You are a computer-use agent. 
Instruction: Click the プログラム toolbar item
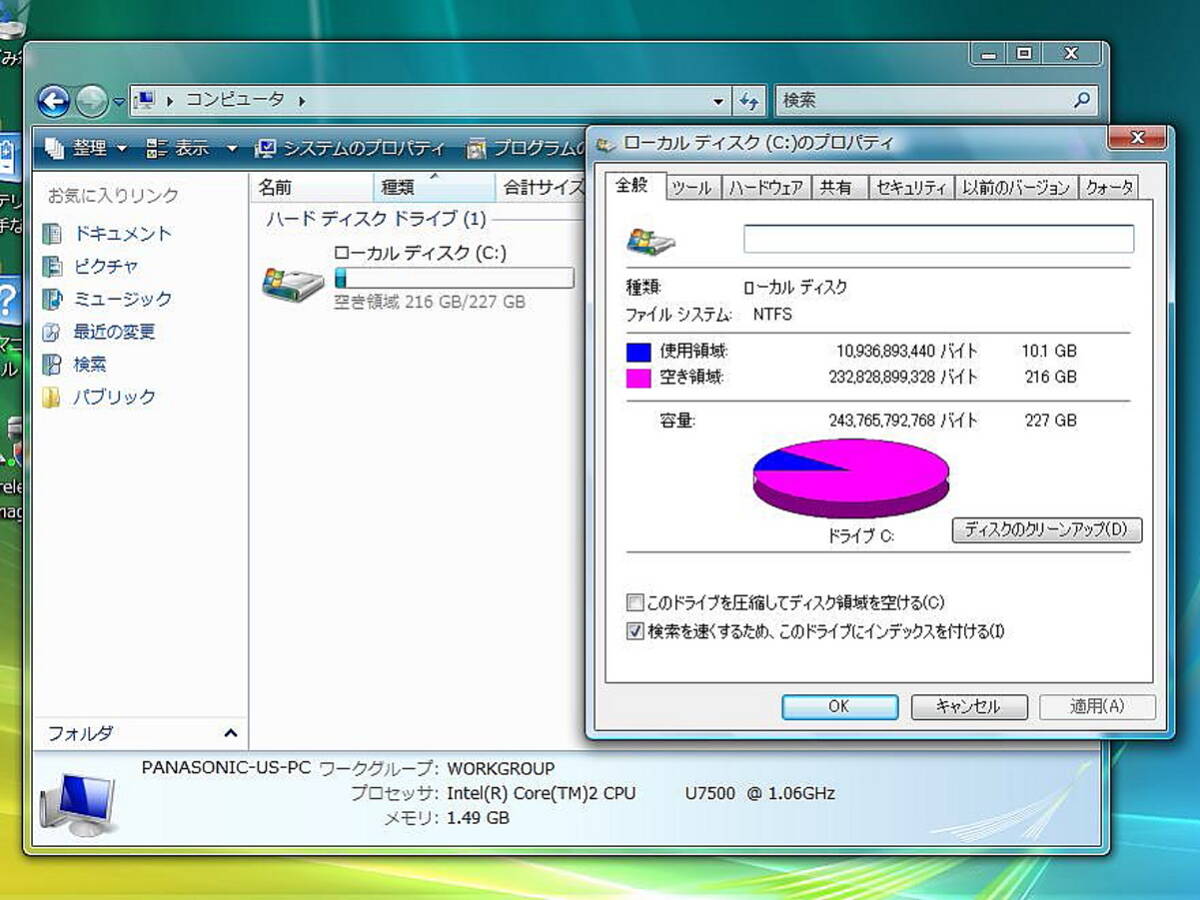[x=526, y=149]
